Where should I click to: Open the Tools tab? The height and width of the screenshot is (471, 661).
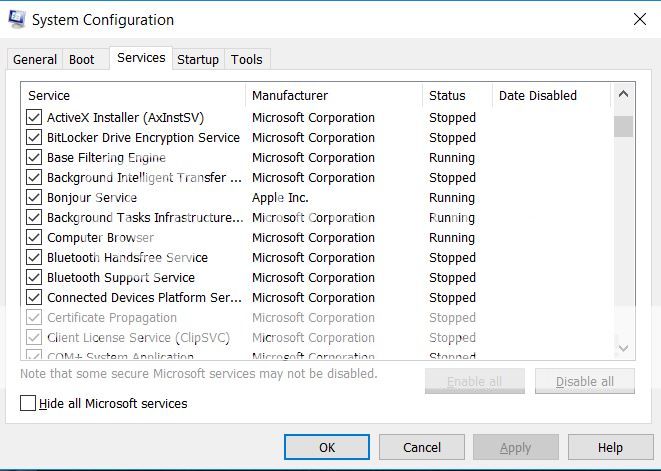tap(247, 59)
